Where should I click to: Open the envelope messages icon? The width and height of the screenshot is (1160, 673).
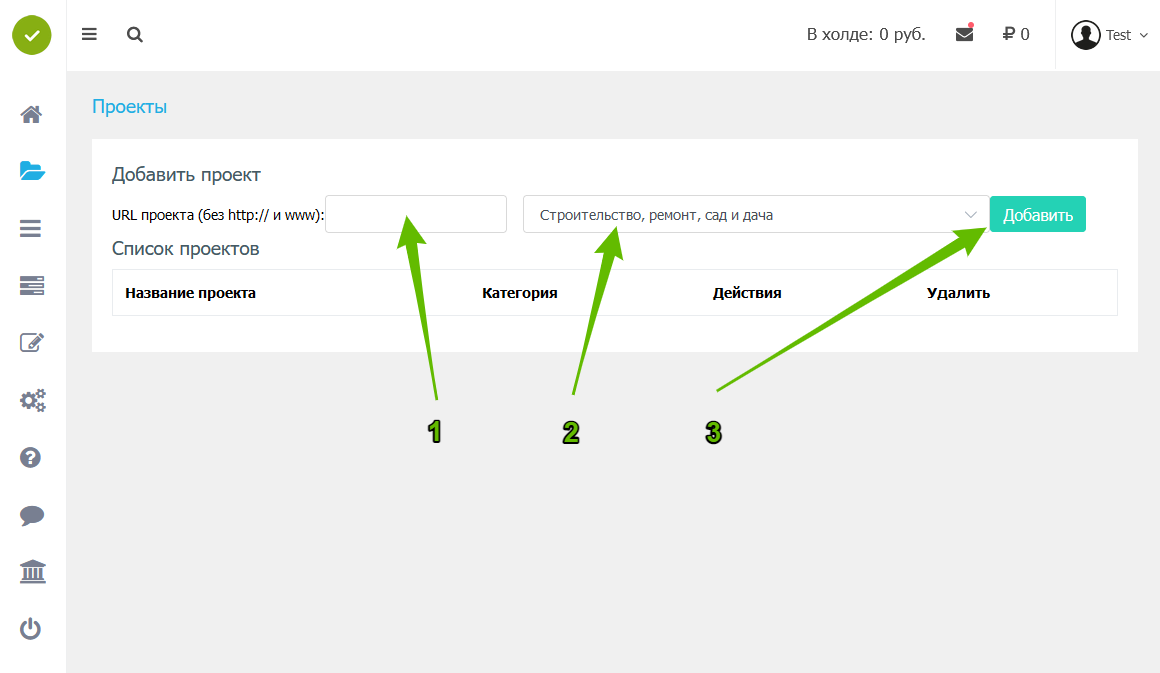(x=964, y=34)
